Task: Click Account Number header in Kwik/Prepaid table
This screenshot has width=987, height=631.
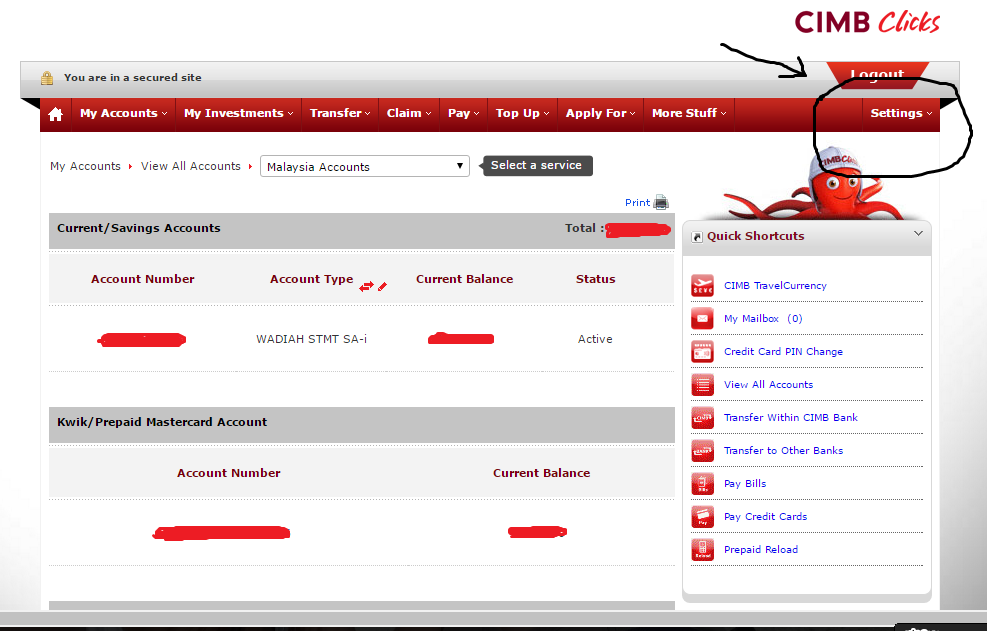Action: [228, 473]
